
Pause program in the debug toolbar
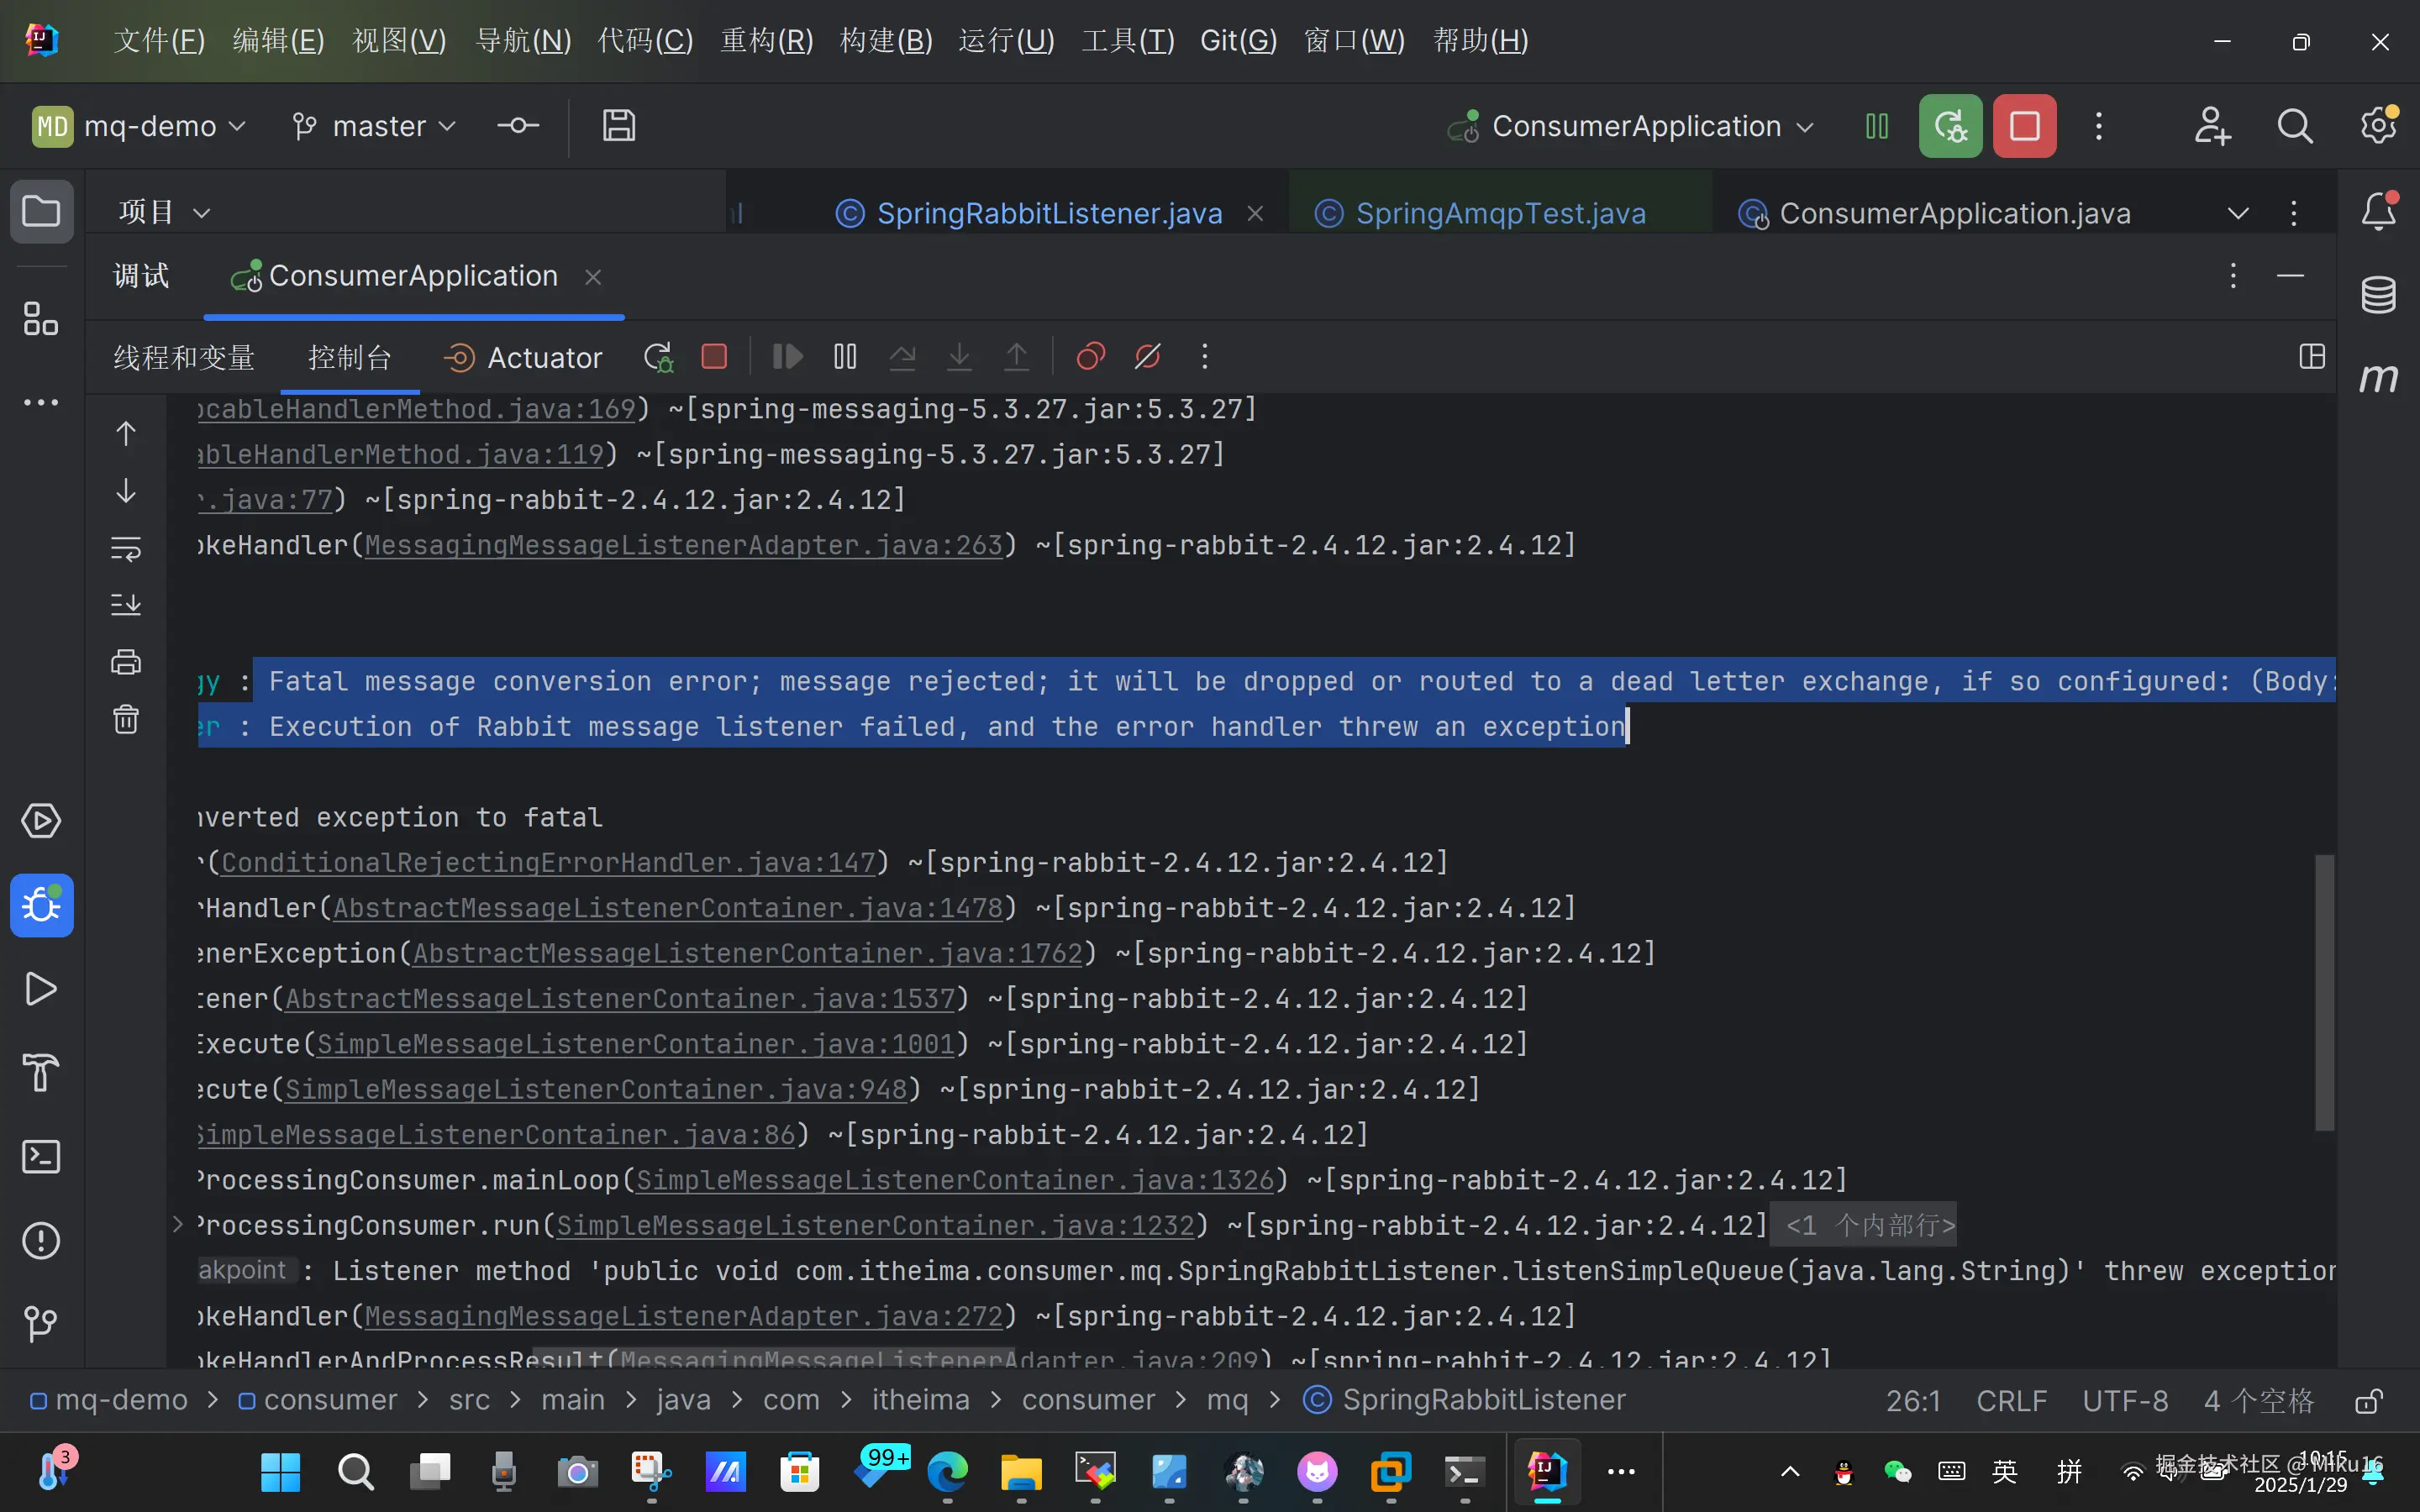click(845, 357)
